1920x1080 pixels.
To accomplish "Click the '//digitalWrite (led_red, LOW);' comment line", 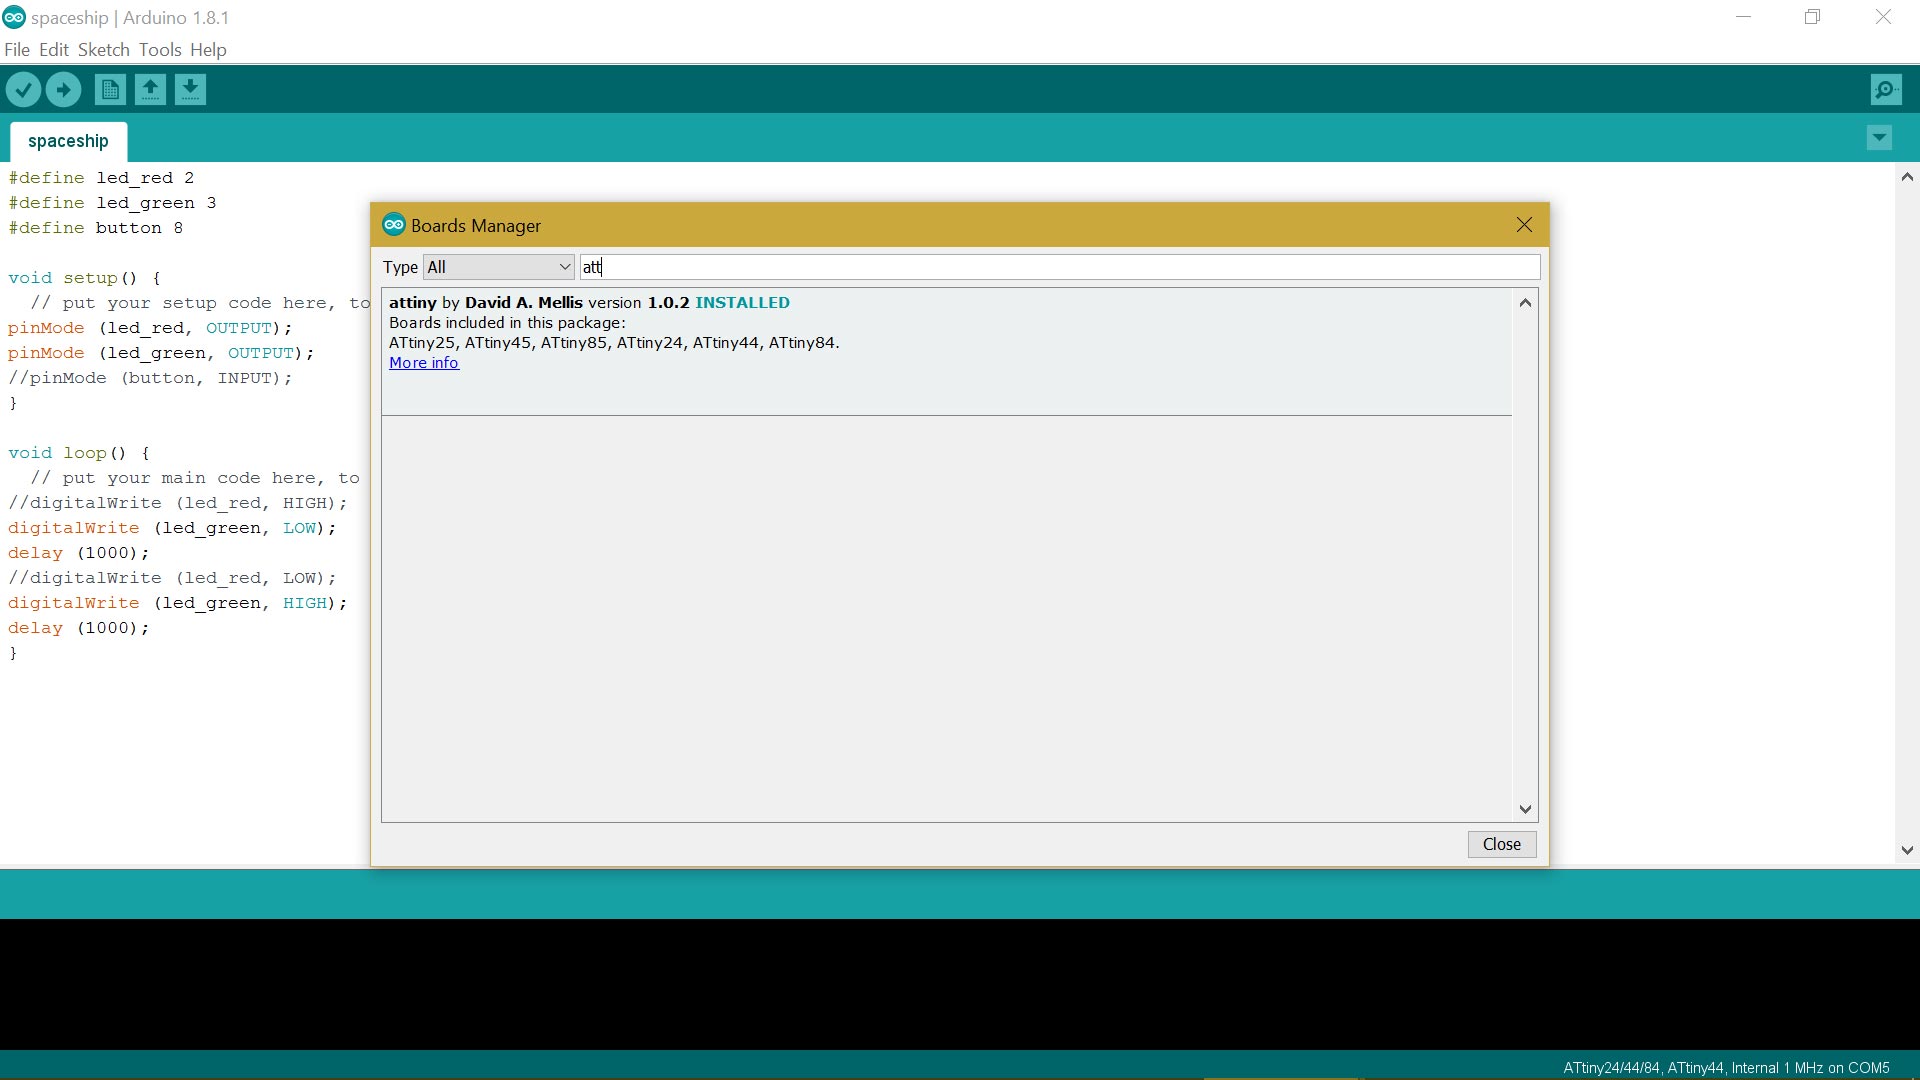I will tap(172, 578).
